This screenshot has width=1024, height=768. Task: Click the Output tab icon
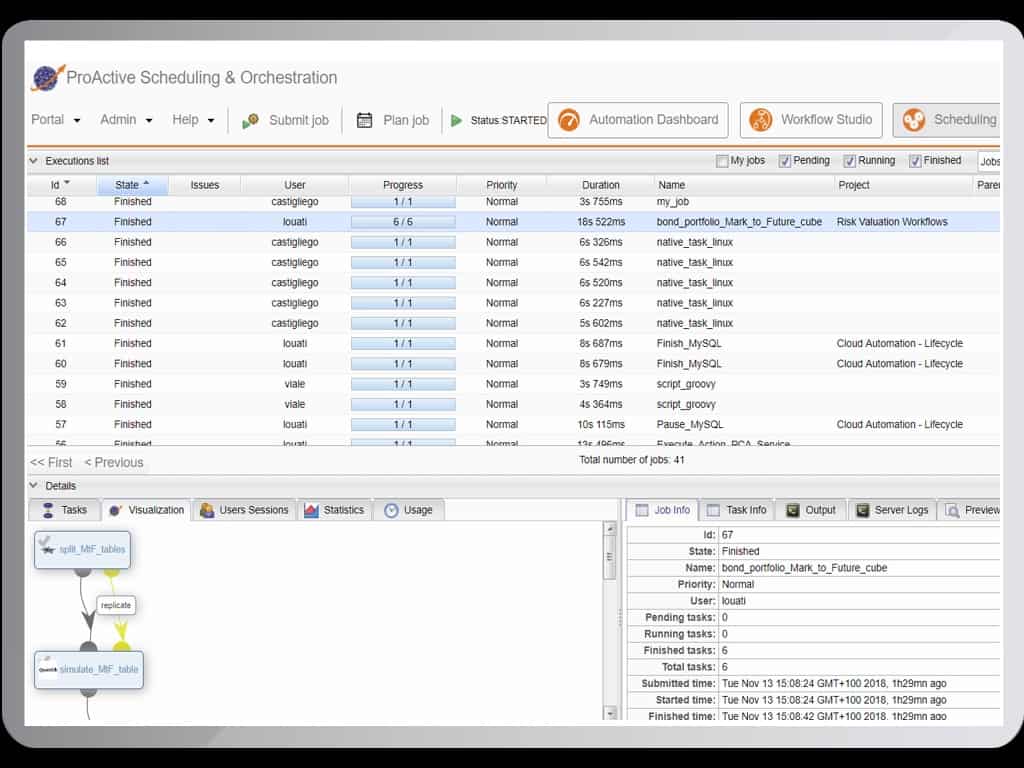(x=792, y=510)
